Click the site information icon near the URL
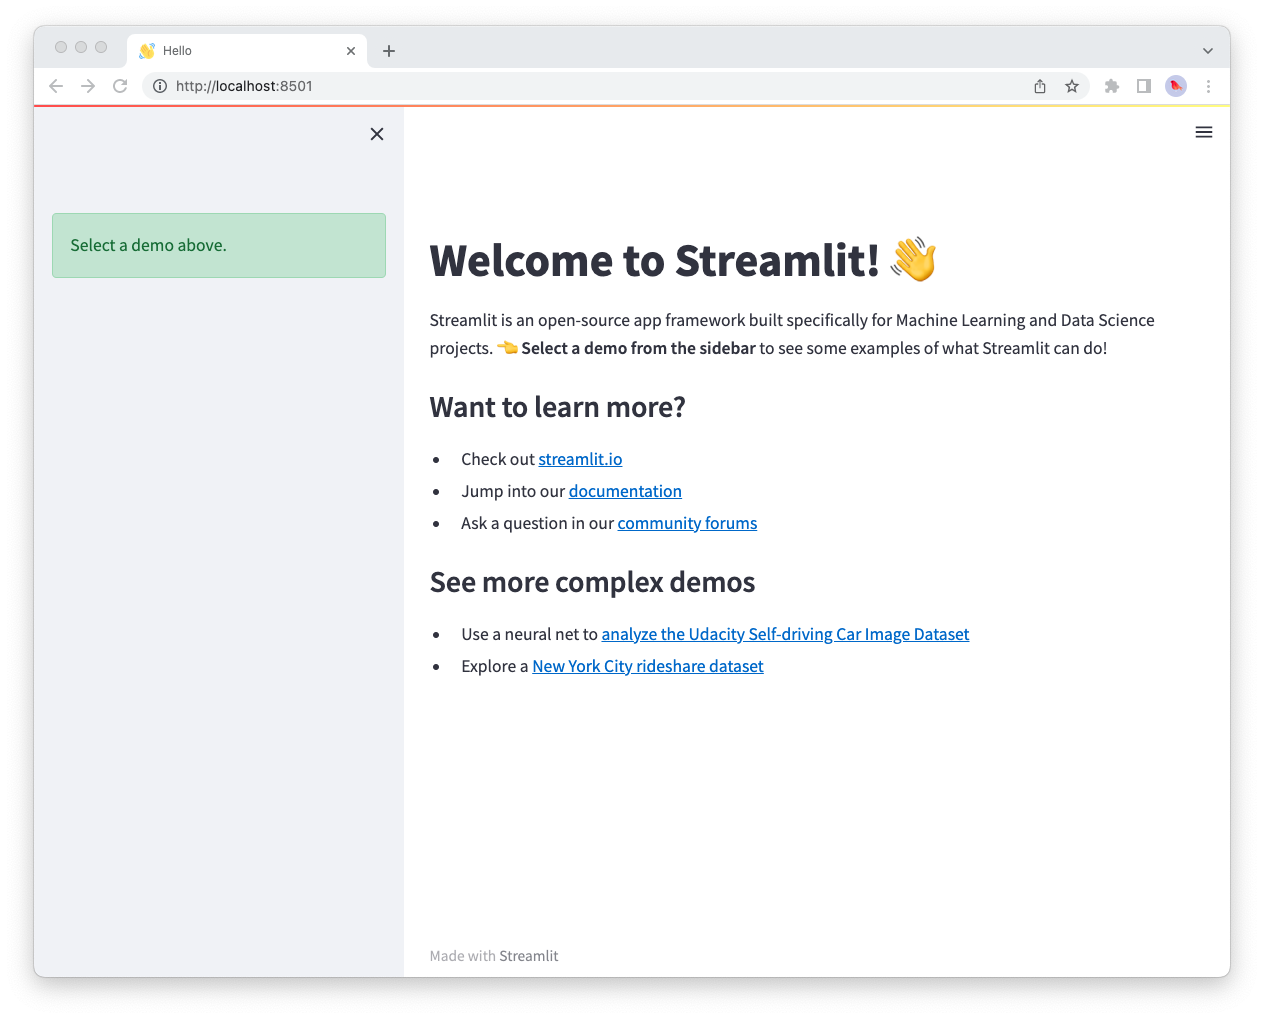The image size is (1264, 1019). coord(160,86)
